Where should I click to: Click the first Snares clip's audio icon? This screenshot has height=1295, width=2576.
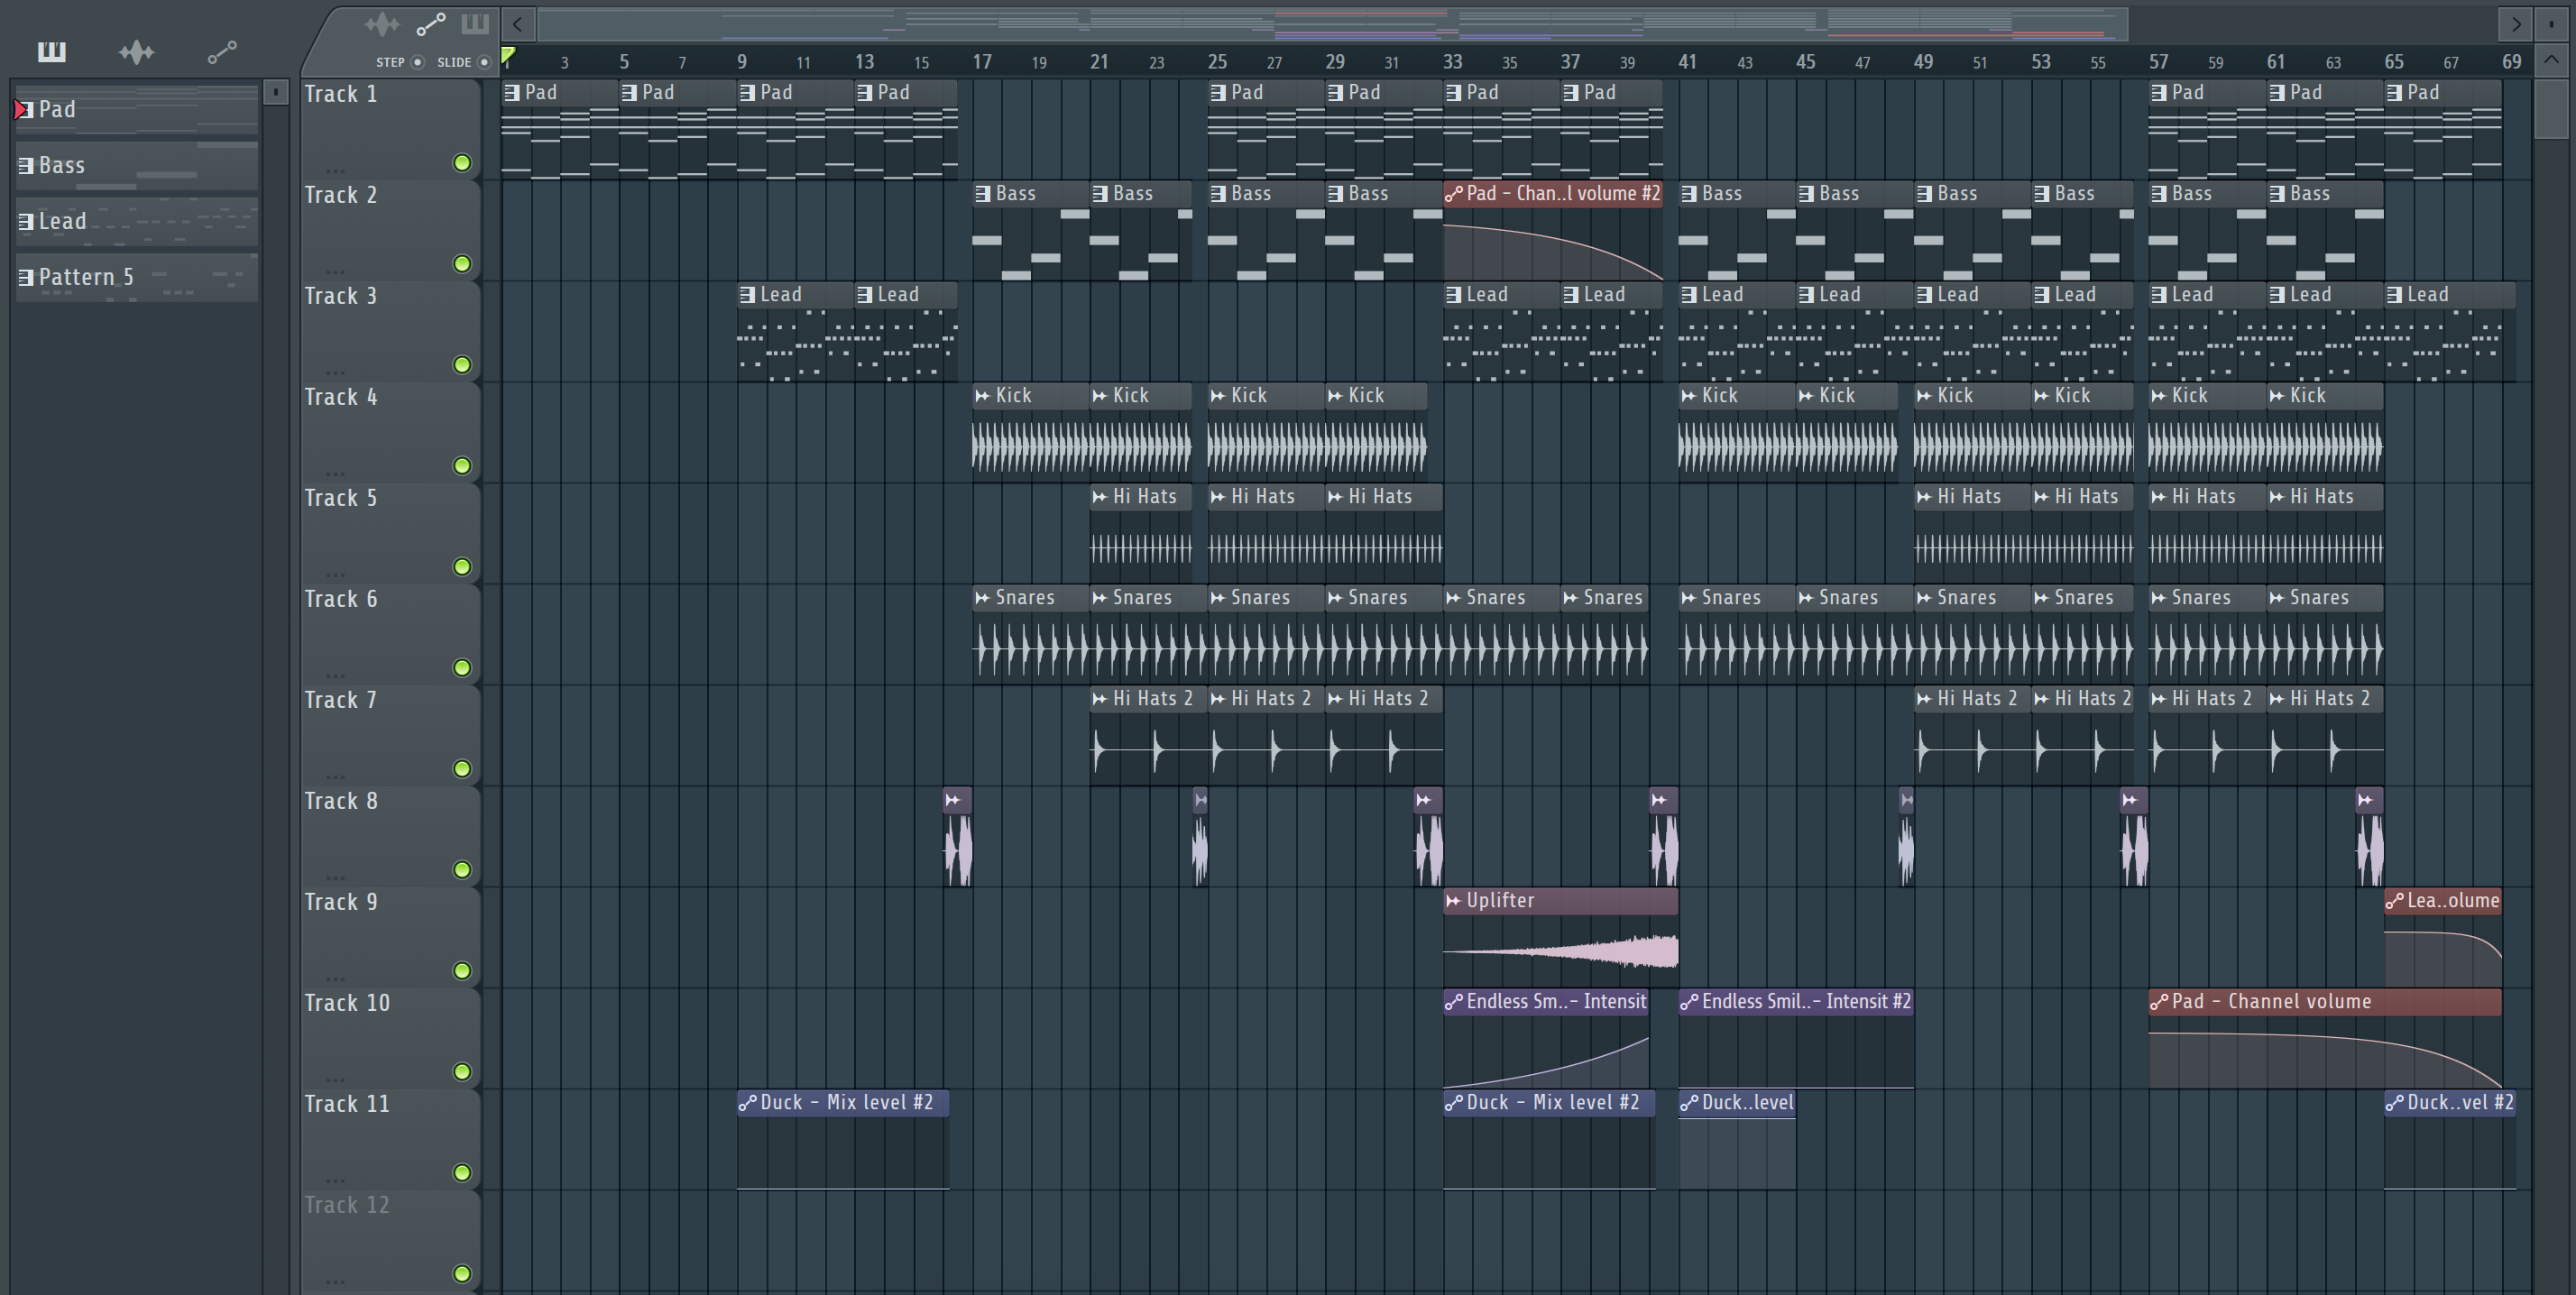tap(982, 598)
